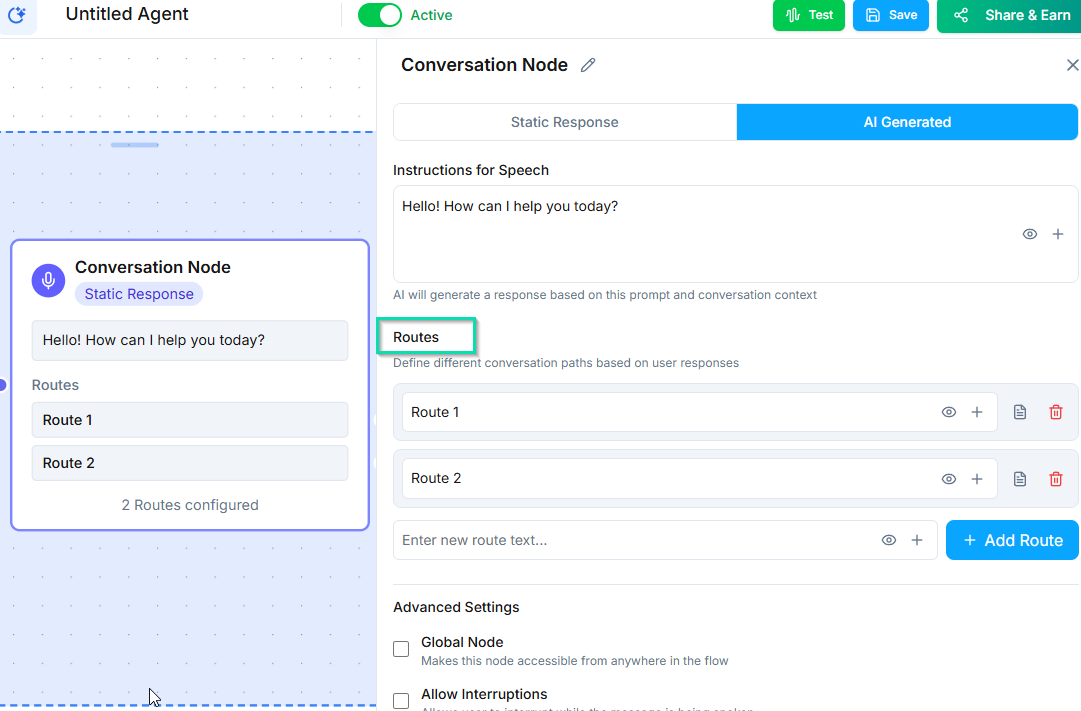Toggle the Active switch off
This screenshot has width=1081, height=711.
click(x=379, y=15)
